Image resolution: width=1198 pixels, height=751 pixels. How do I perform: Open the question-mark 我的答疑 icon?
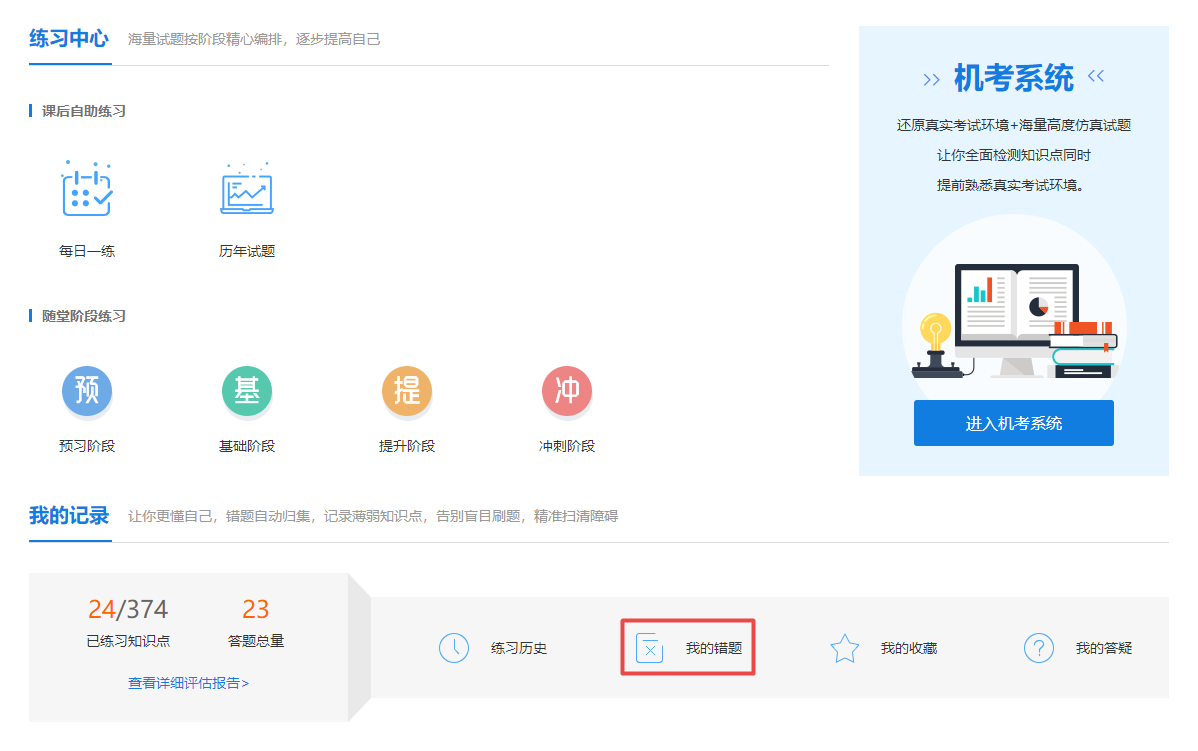(x=1039, y=648)
